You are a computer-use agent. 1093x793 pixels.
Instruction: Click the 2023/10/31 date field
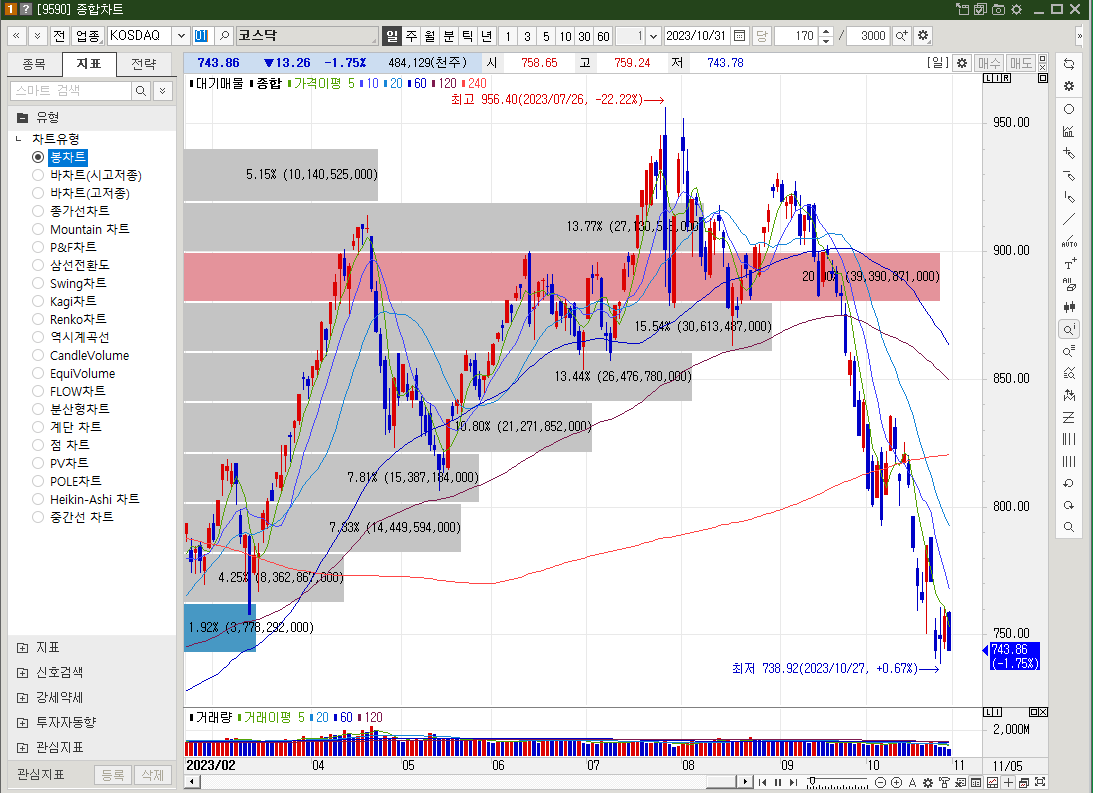coord(696,36)
